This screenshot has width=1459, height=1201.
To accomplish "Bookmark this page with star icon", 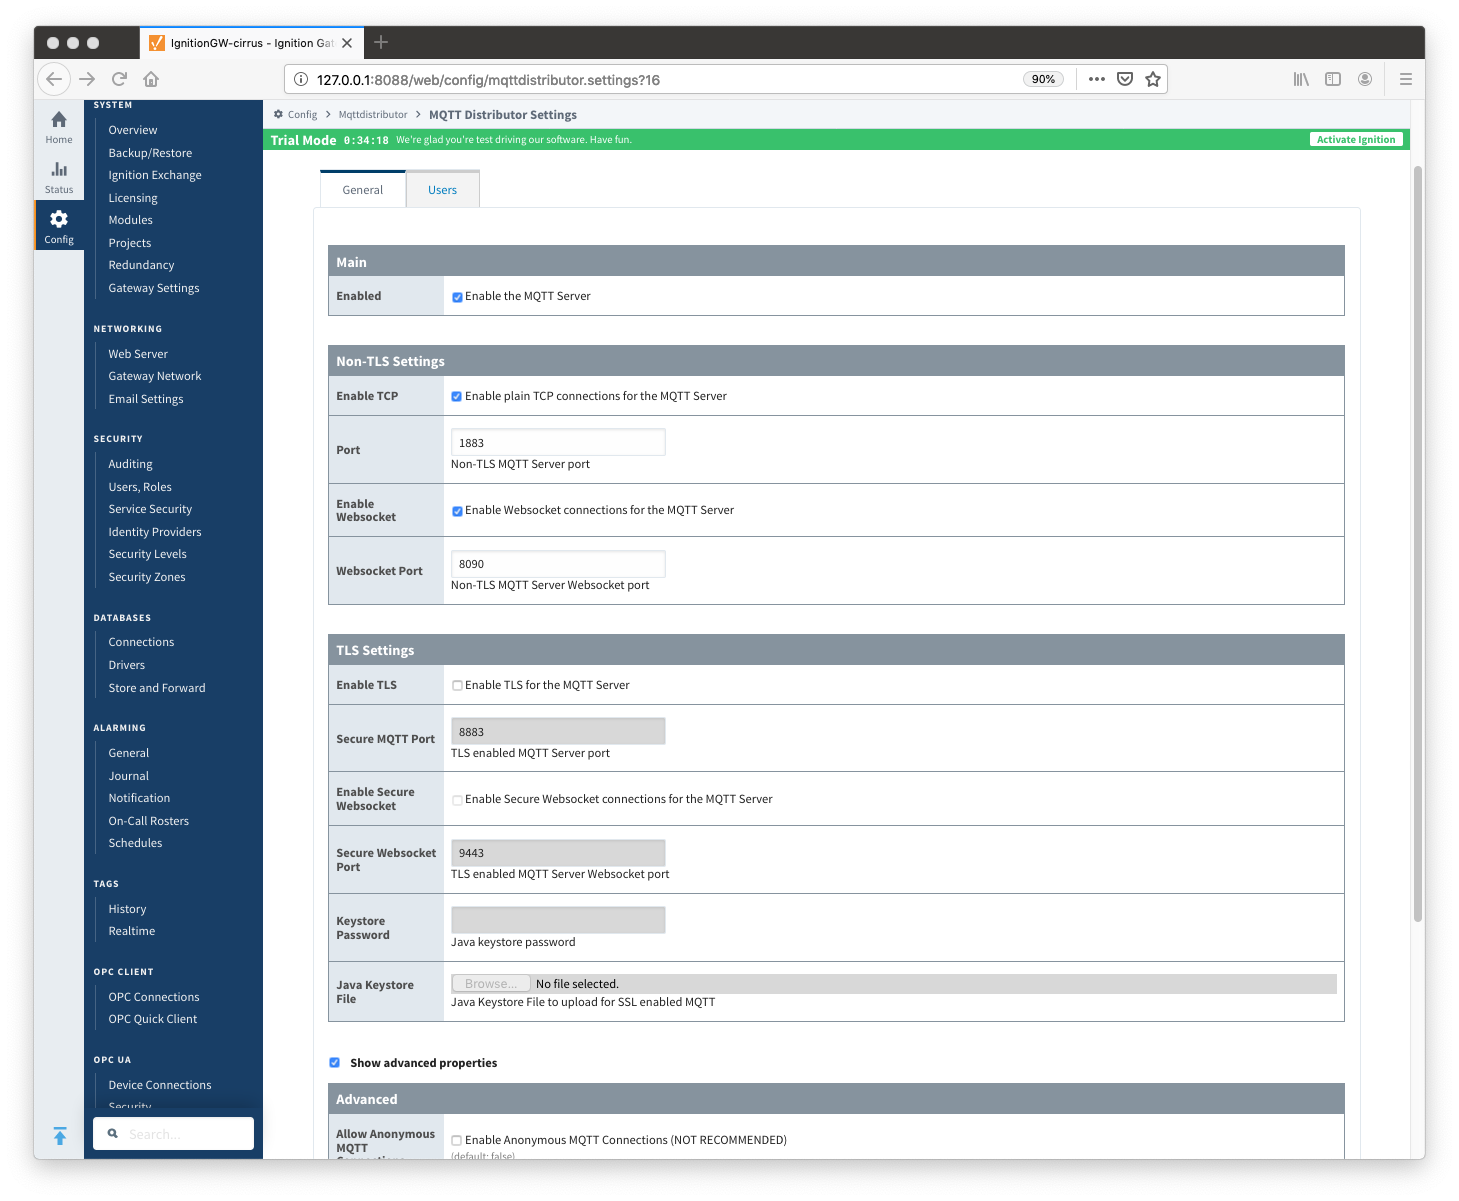I will click(x=1153, y=79).
